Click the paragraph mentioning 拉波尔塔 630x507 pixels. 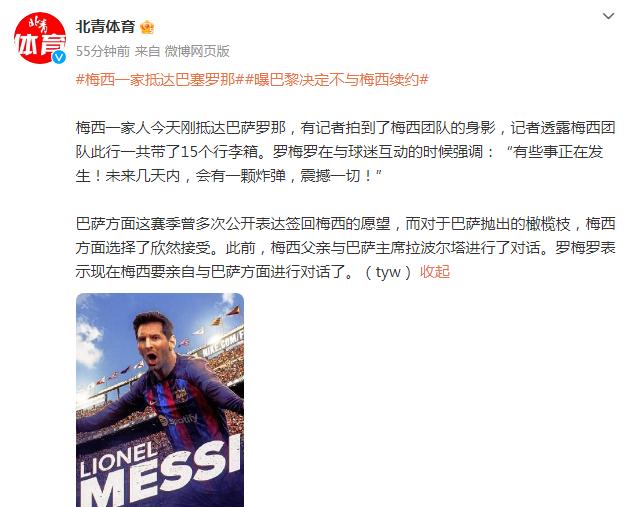[346, 248]
